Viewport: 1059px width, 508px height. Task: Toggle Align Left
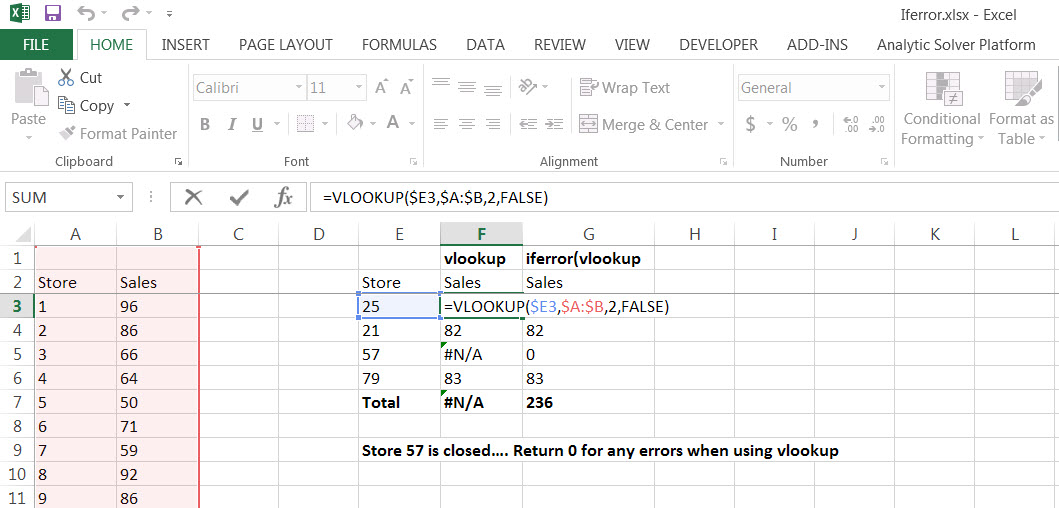441,124
